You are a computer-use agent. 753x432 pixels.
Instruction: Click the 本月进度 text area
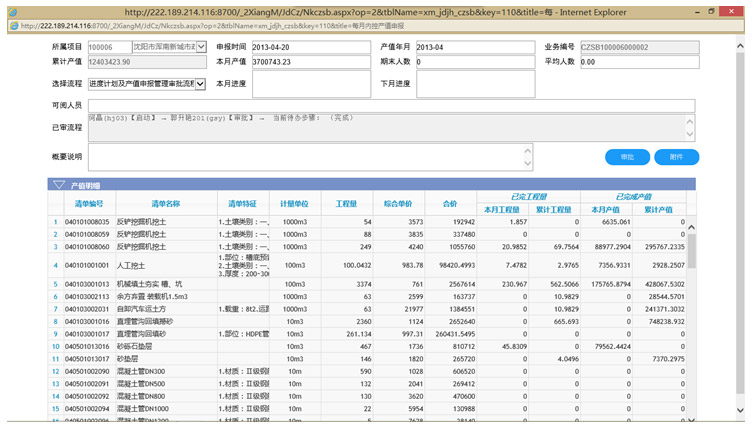click(311, 84)
